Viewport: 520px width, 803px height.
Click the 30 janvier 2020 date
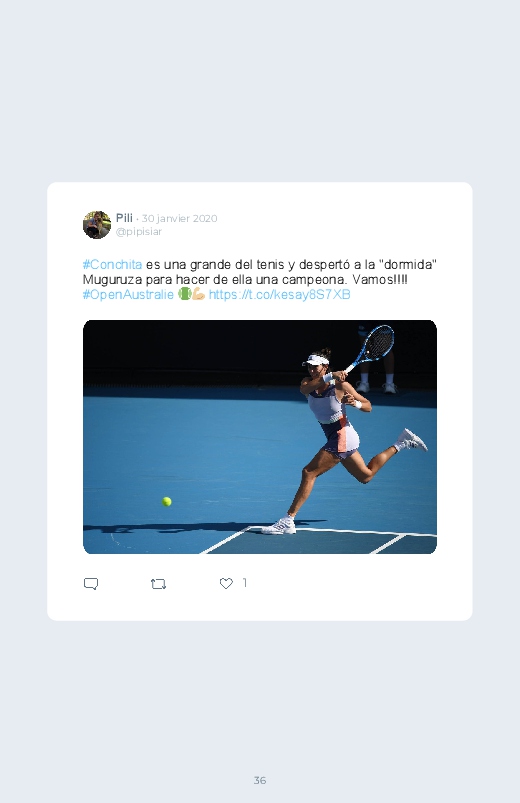click(x=179, y=218)
